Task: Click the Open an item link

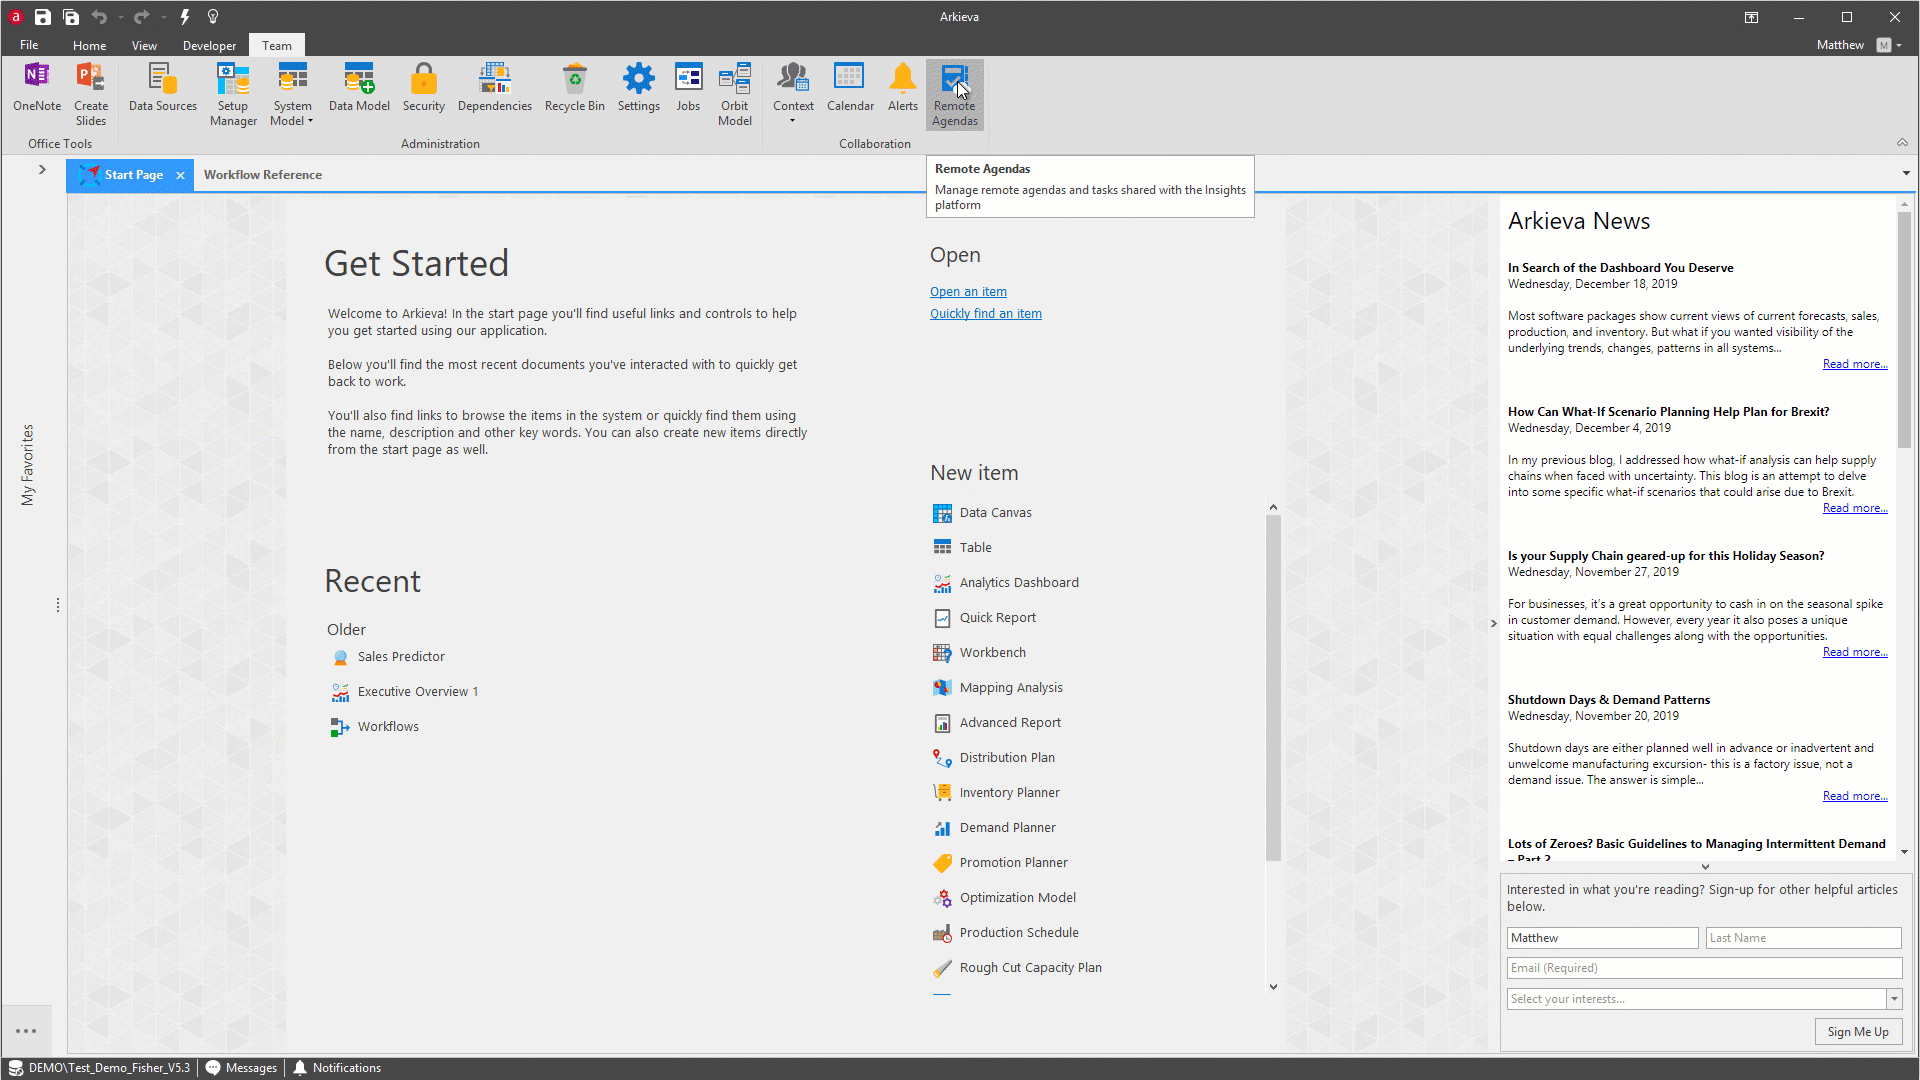Action: (x=968, y=292)
